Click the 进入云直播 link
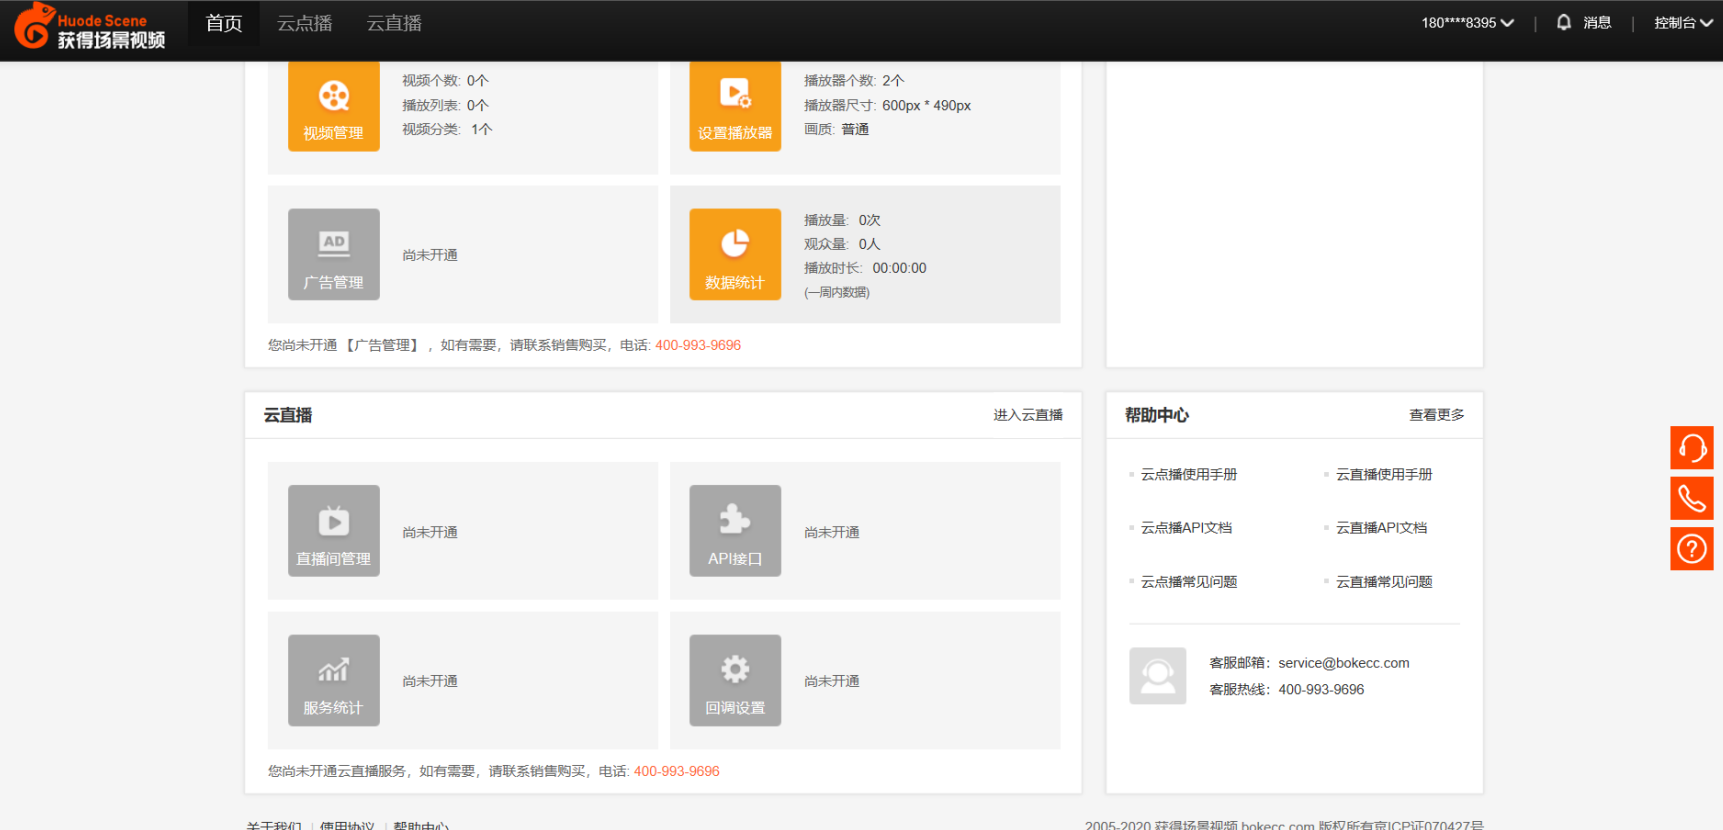The height and width of the screenshot is (830, 1723). (1027, 415)
